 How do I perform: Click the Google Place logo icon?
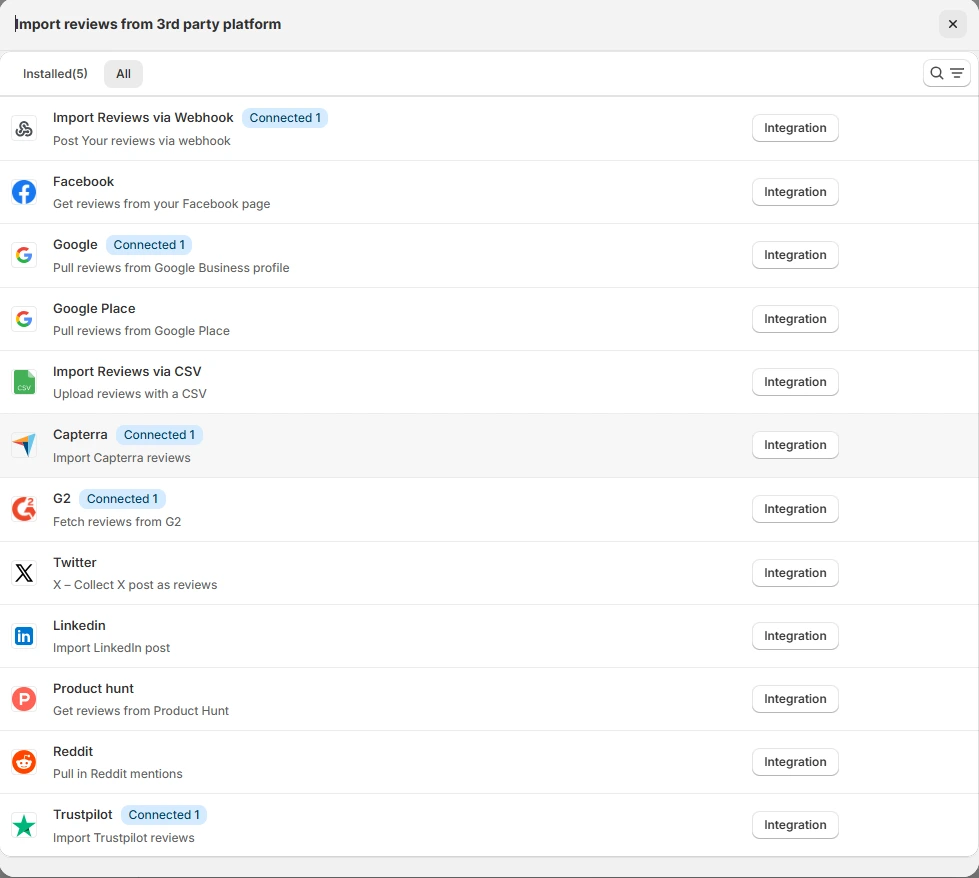click(x=24, y=319)
